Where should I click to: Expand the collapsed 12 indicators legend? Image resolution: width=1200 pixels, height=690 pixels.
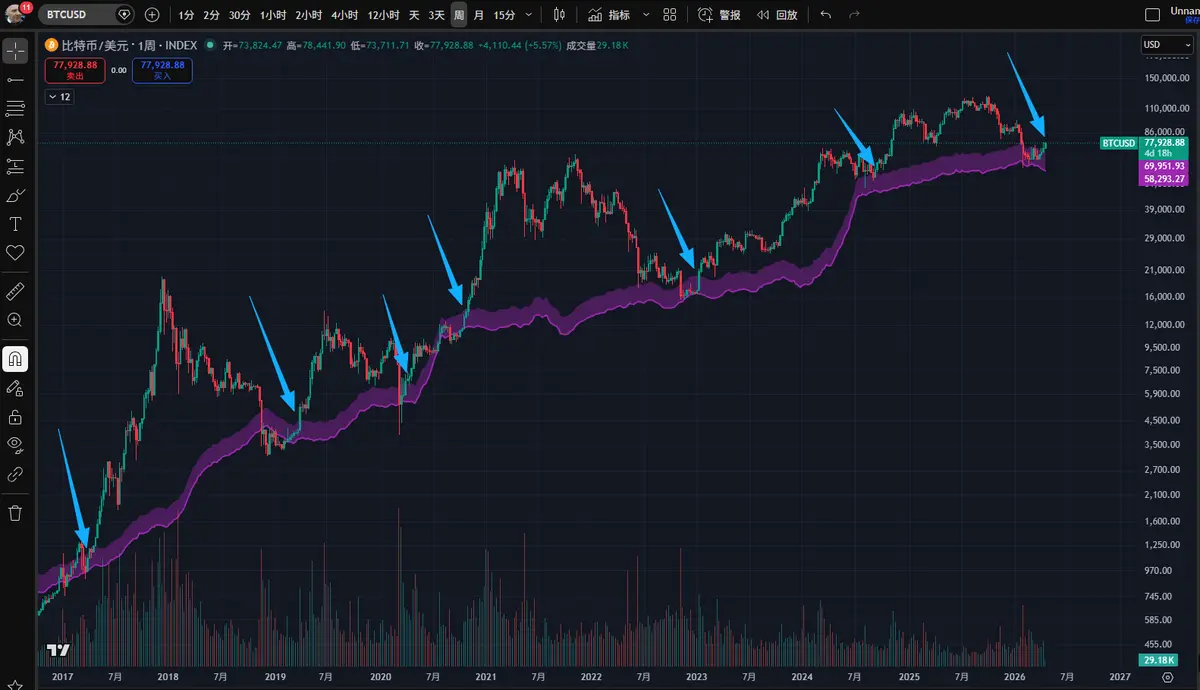click(59, 97)
